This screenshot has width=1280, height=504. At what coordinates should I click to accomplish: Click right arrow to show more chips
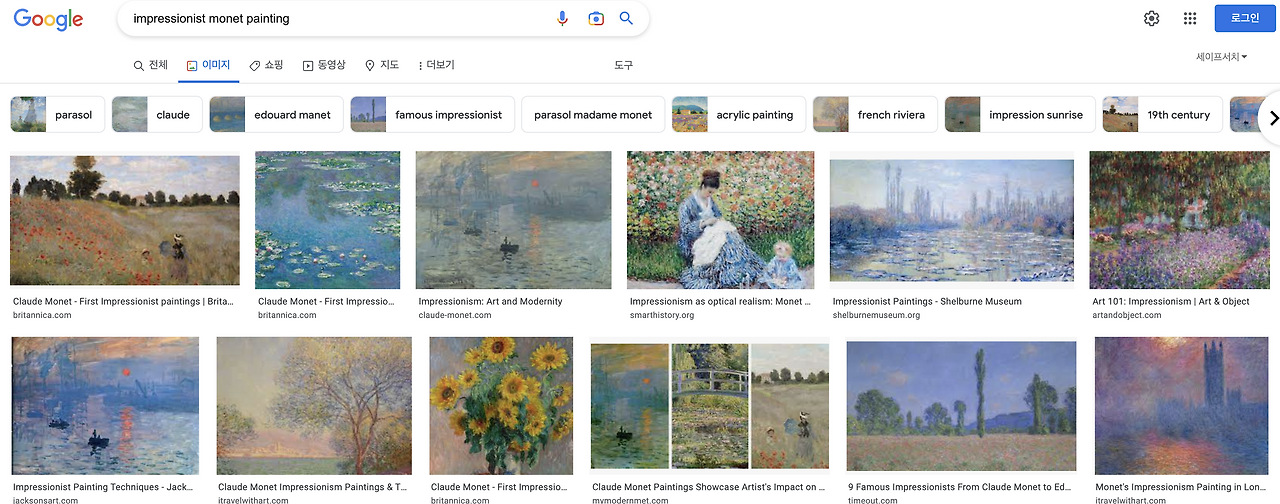[1271, 117]
